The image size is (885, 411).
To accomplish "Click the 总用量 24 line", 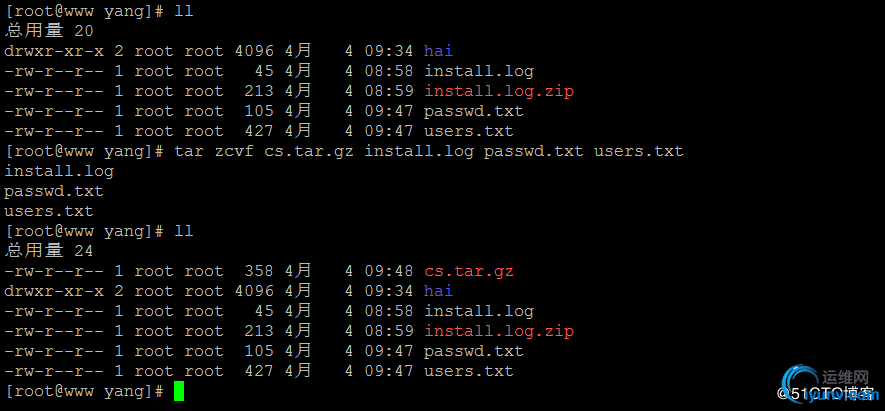I will (x=49, y=251).
